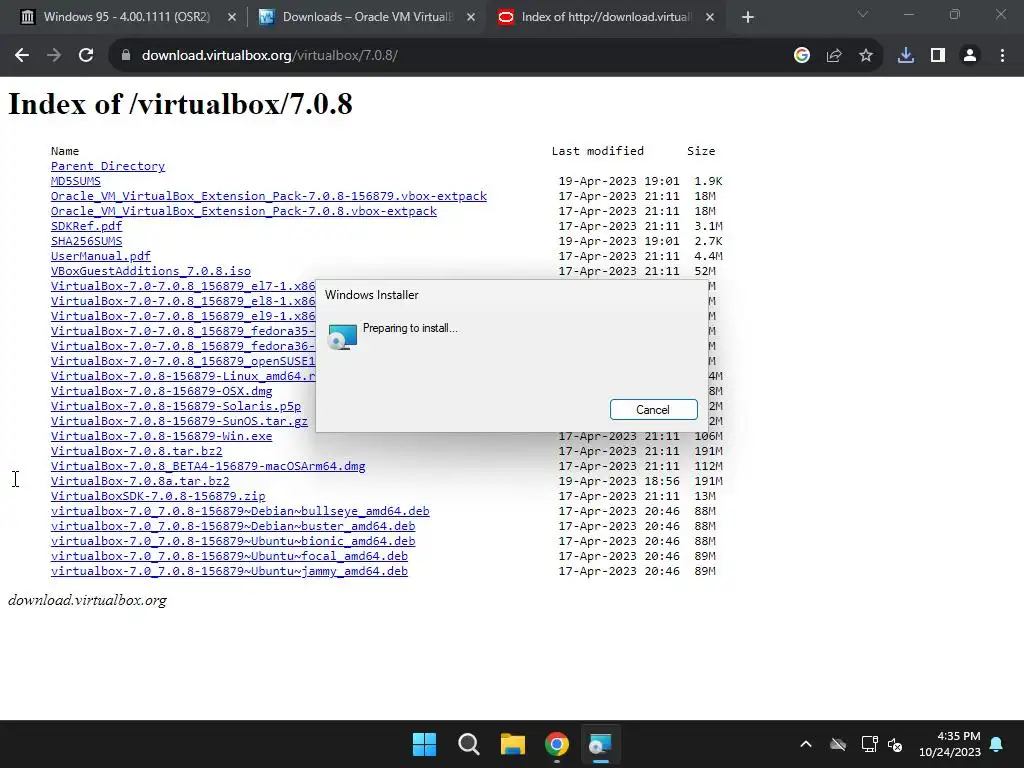Open Chrome three-dot menu
This screenshot has height=768, width=1024.
tap(1002, 56)
